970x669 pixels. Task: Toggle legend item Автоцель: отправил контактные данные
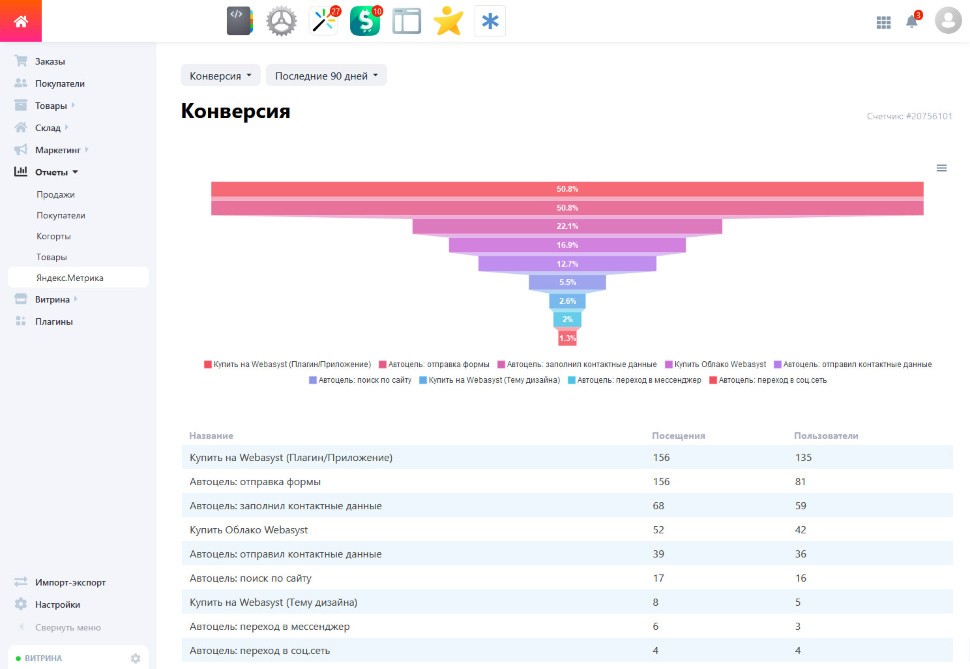853,364
